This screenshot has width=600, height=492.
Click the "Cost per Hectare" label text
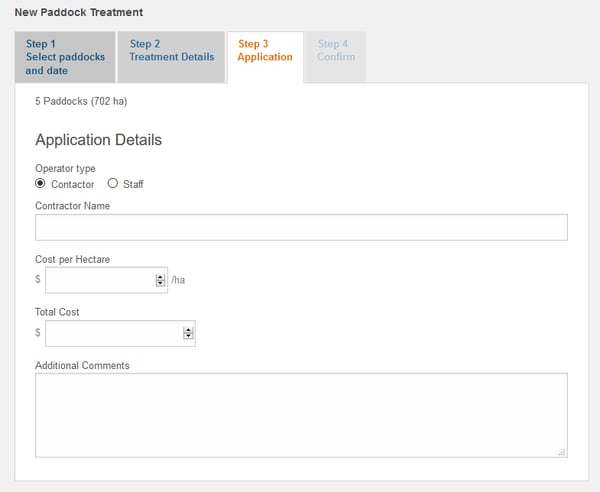[72, 259]
